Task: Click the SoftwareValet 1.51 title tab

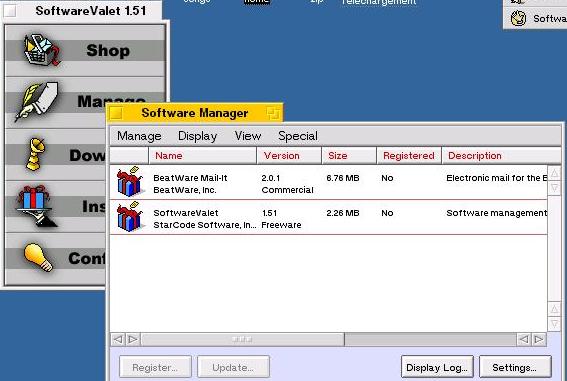Action: point(82,11)
